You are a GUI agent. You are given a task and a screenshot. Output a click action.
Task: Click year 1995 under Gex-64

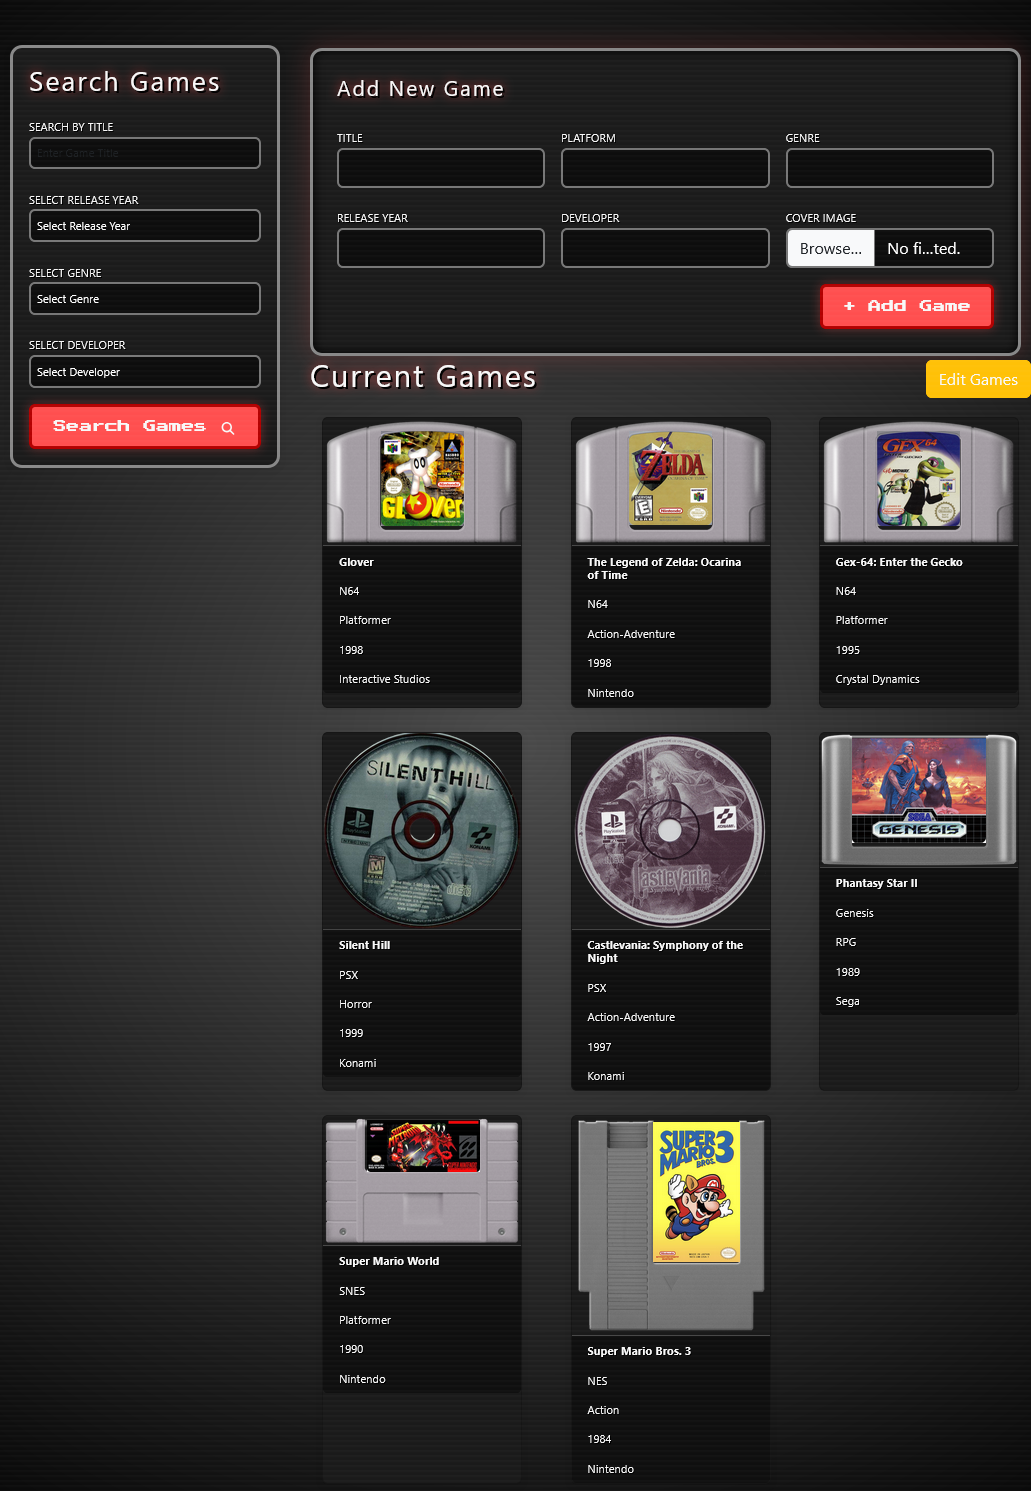pos(848,650)
